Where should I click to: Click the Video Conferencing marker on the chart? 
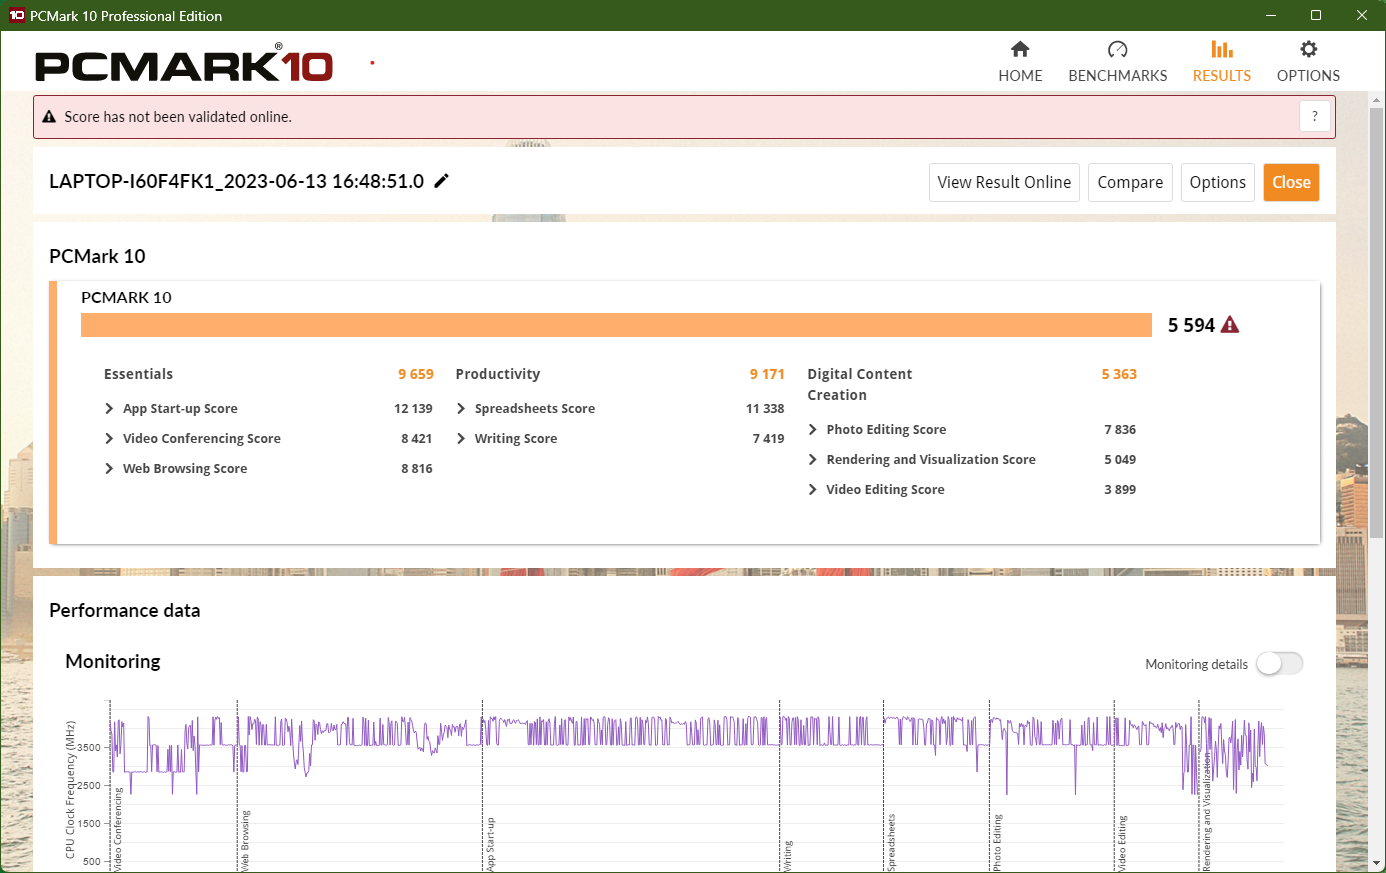click(118, 829)
